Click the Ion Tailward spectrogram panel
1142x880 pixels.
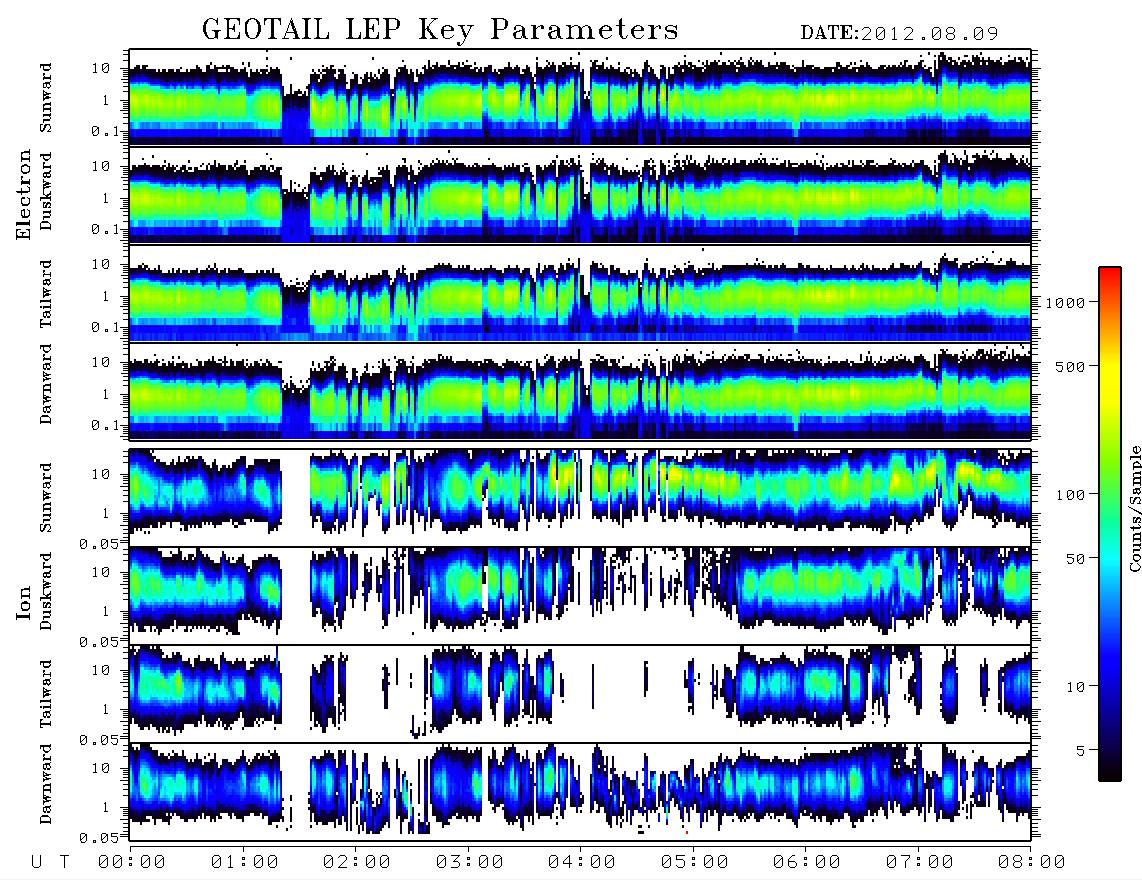[x=580, y=694]
